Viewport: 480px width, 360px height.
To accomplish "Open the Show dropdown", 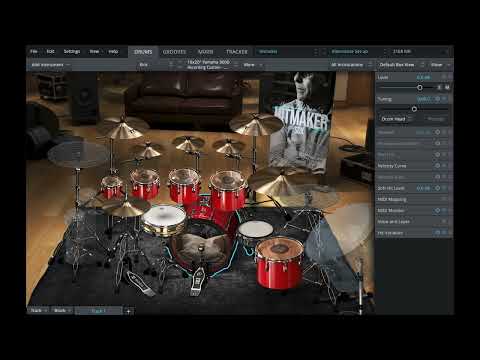I will coord(440,65).
